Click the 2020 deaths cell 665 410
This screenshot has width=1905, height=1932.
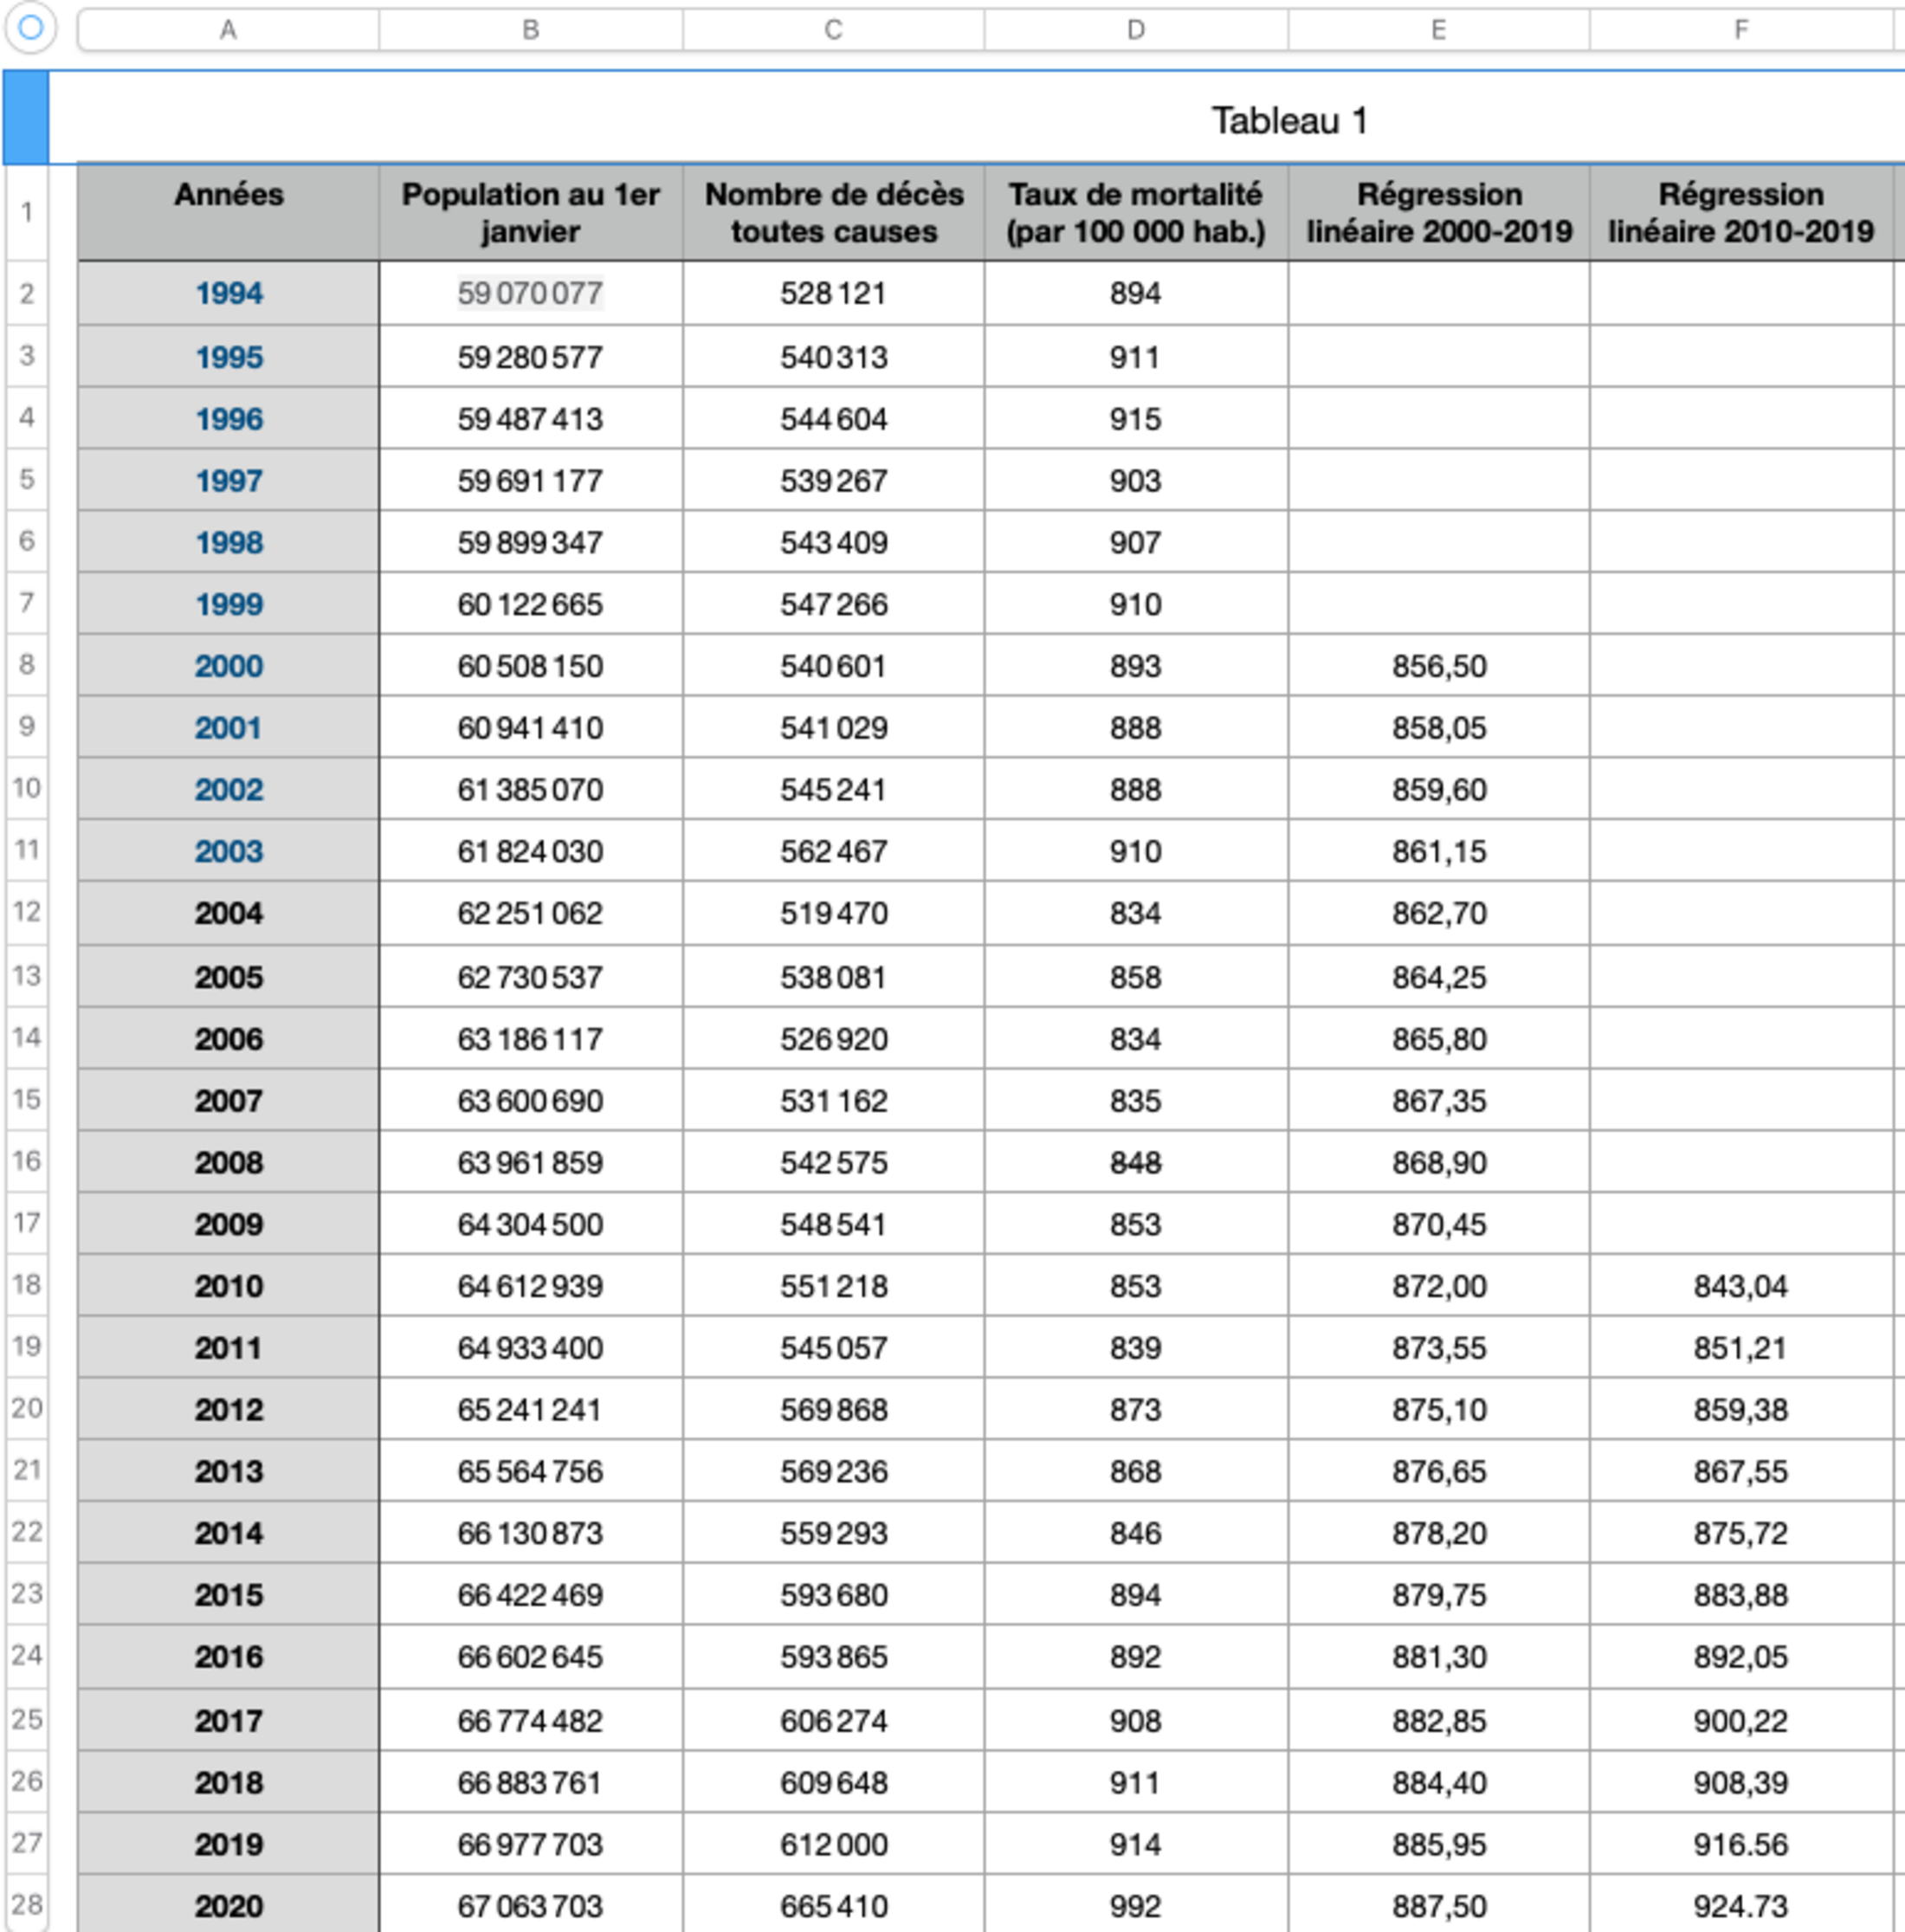point(833,1906)
